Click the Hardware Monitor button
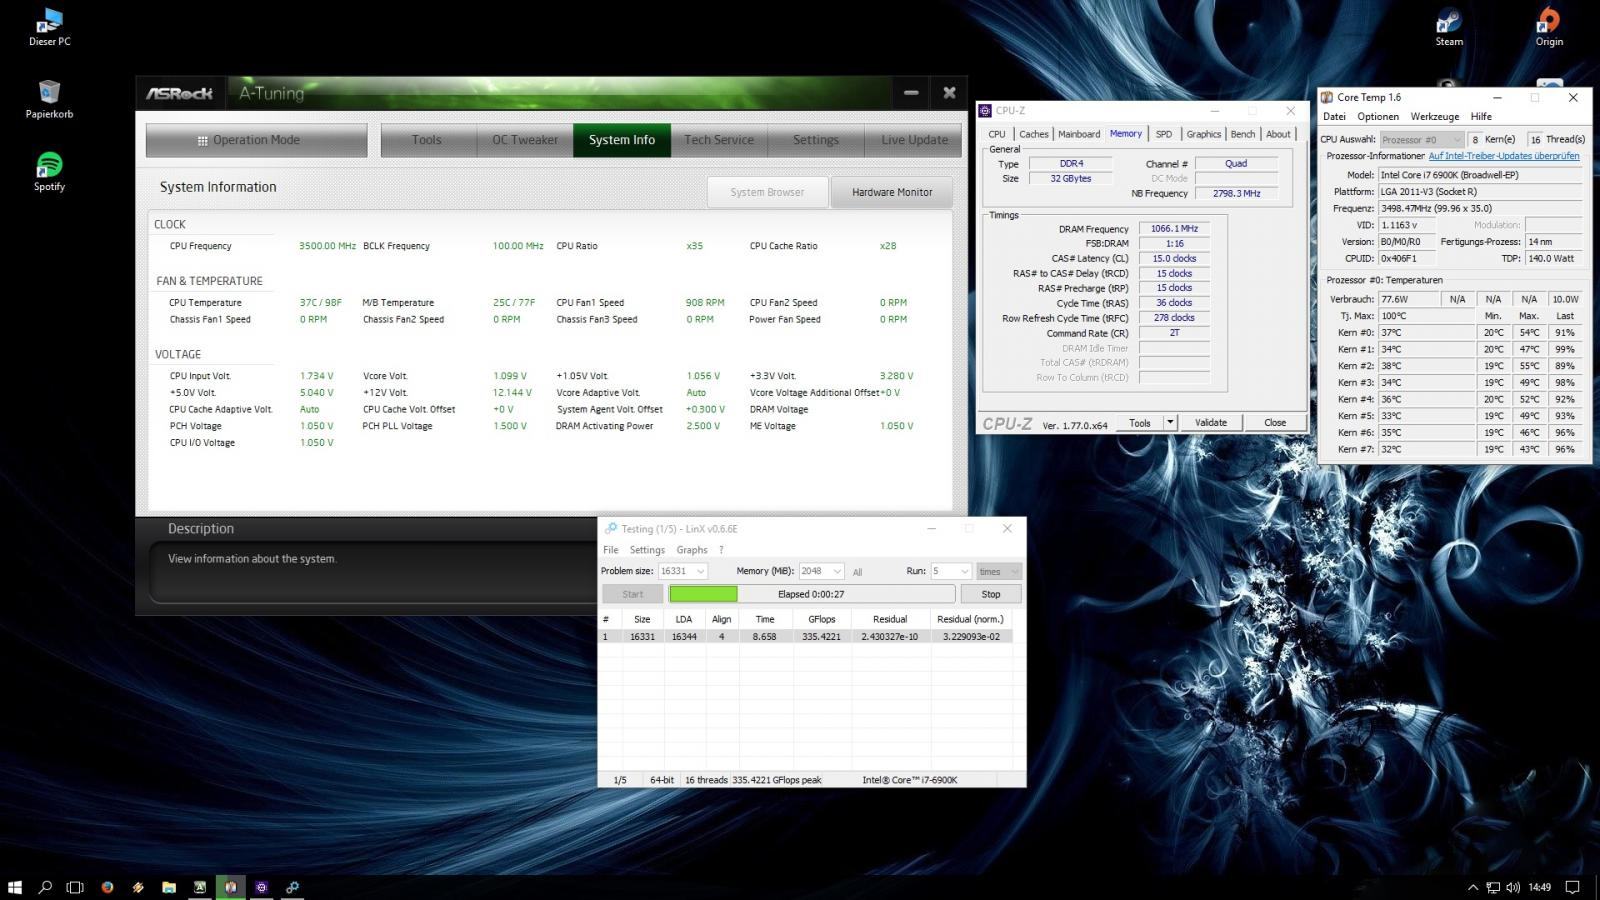Image resolution: width=1600 pixels, height=900 pixels. (892, 192)
